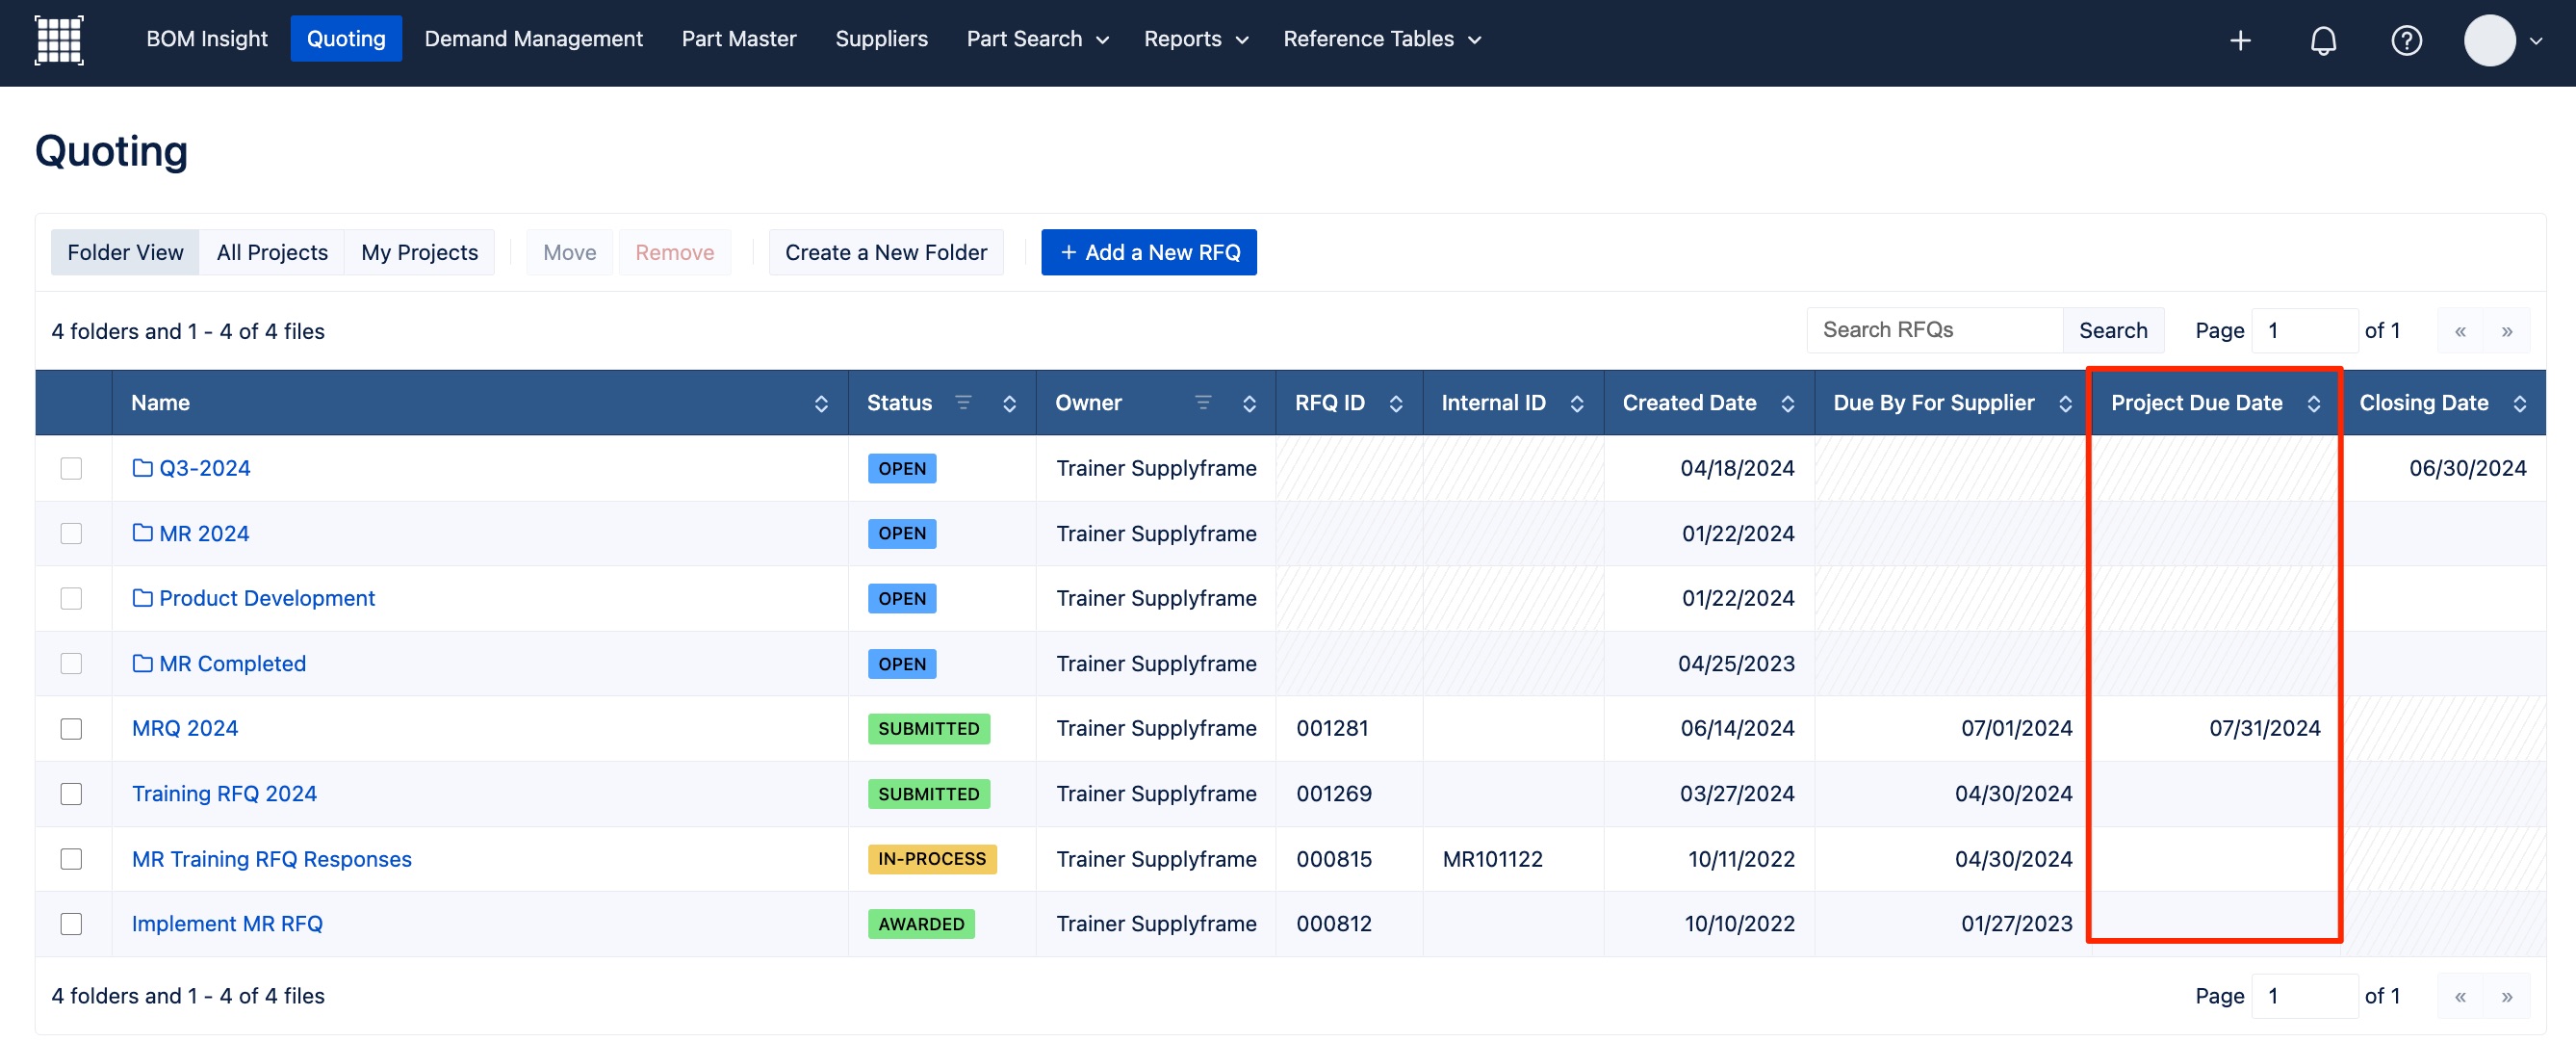Screen dimensions: 2576x1042
Task: Open the user account dropdown chevron
Action: tap(2536, 41)
